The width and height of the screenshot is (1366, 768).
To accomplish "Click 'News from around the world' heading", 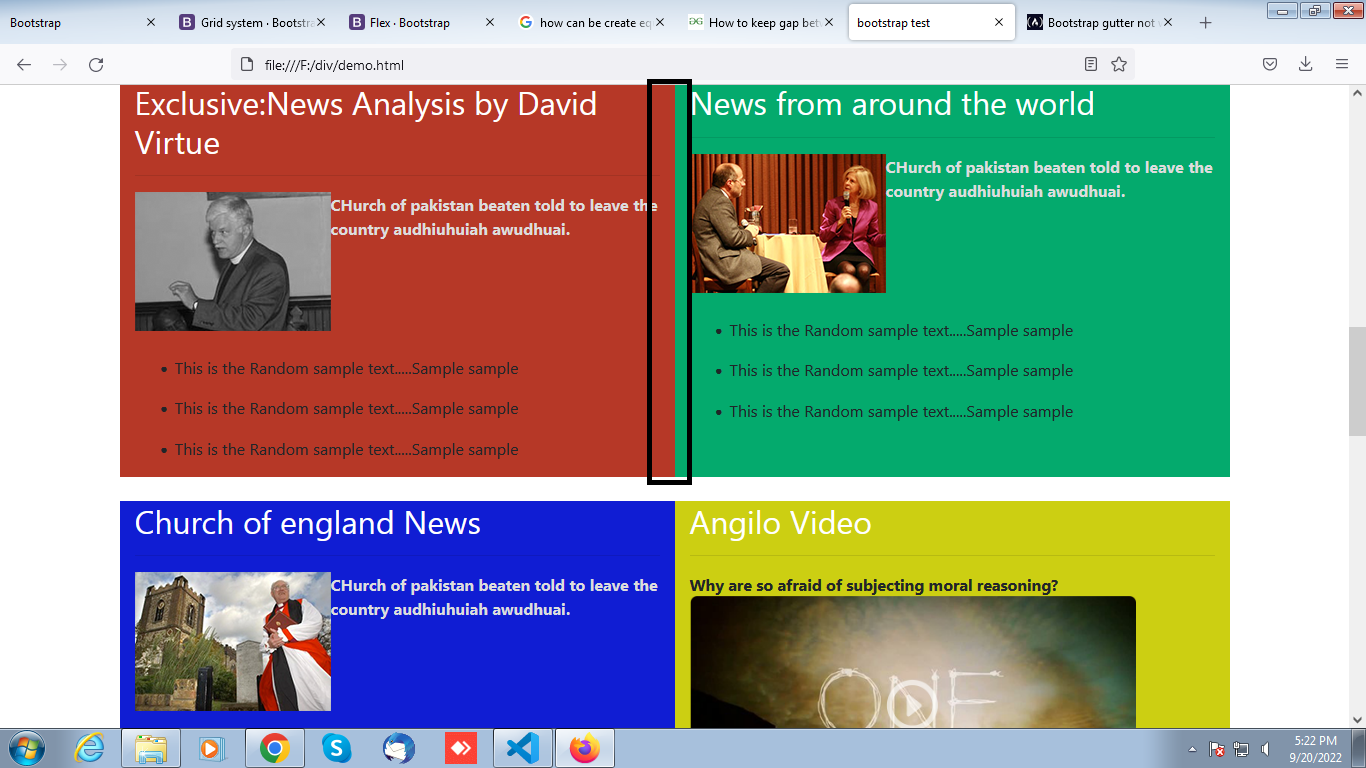I will 892,104.
